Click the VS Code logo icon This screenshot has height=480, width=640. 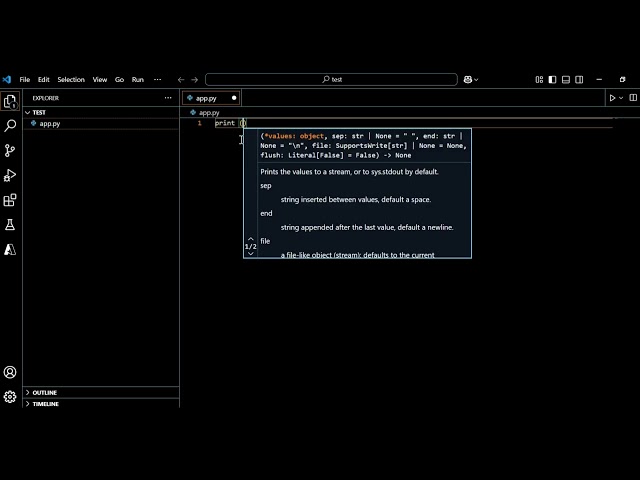click(x=7, y=80)
